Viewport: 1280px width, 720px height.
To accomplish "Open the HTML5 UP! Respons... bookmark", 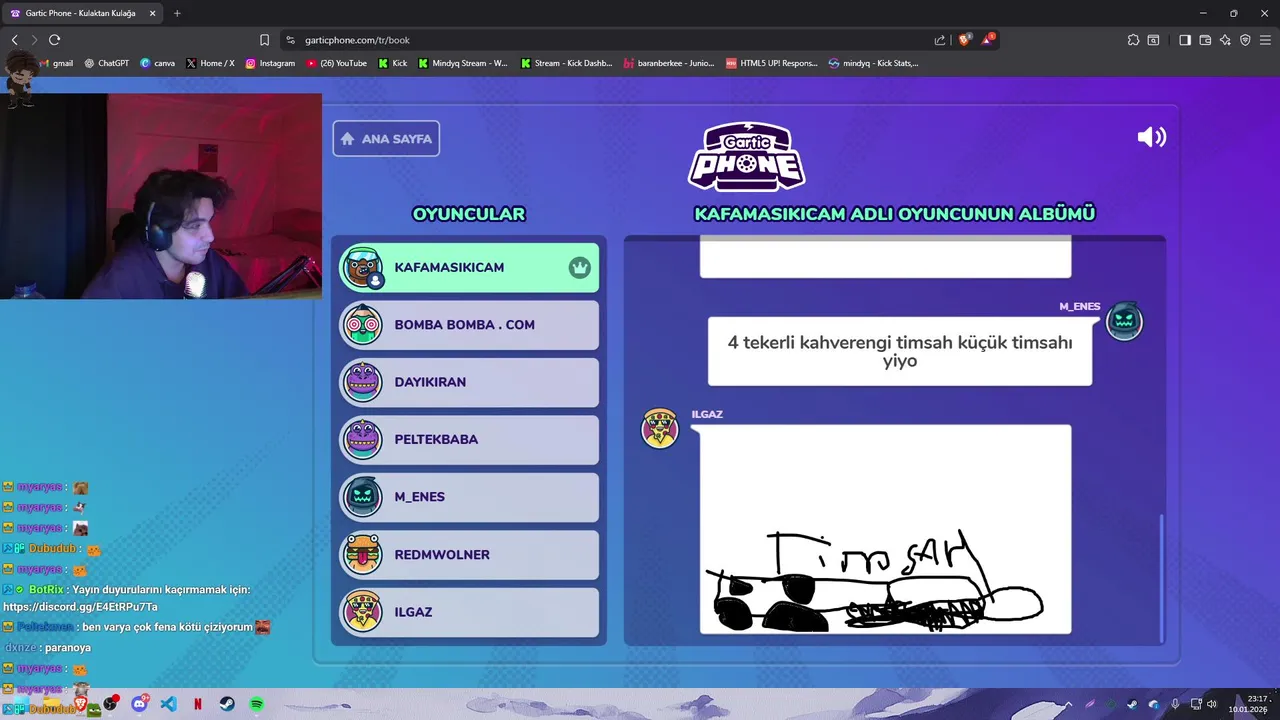I will [x=772, y=63].
